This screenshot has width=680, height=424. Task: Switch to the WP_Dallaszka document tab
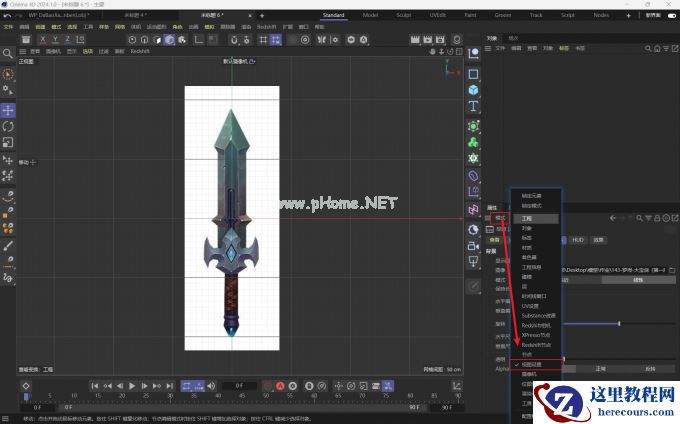click(59, 15)
